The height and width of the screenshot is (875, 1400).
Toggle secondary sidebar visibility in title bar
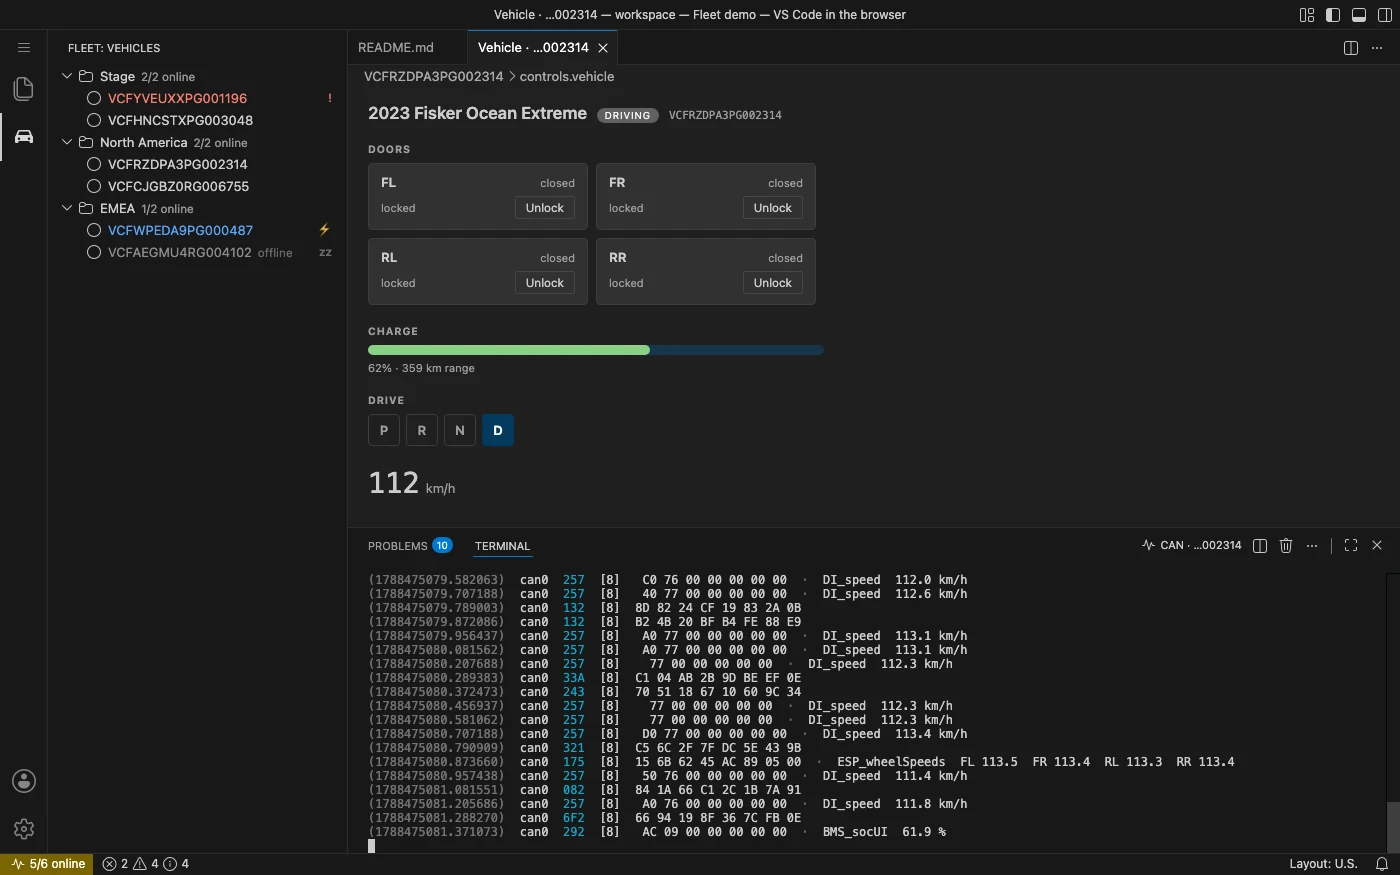click(x=1385, y=15)
